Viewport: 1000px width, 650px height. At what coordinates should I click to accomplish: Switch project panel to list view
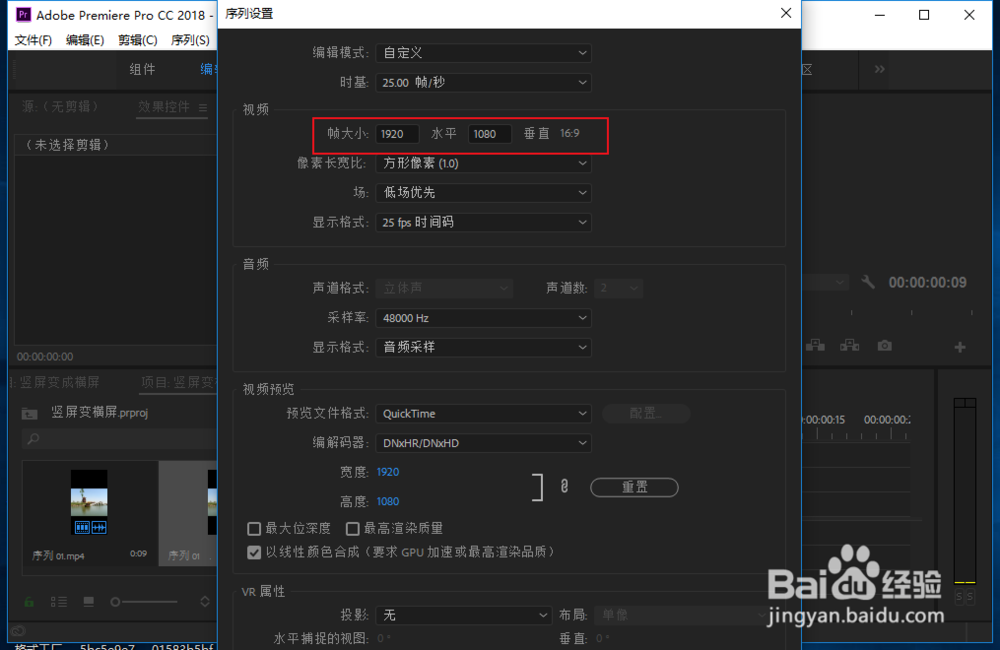click(59, 602)
